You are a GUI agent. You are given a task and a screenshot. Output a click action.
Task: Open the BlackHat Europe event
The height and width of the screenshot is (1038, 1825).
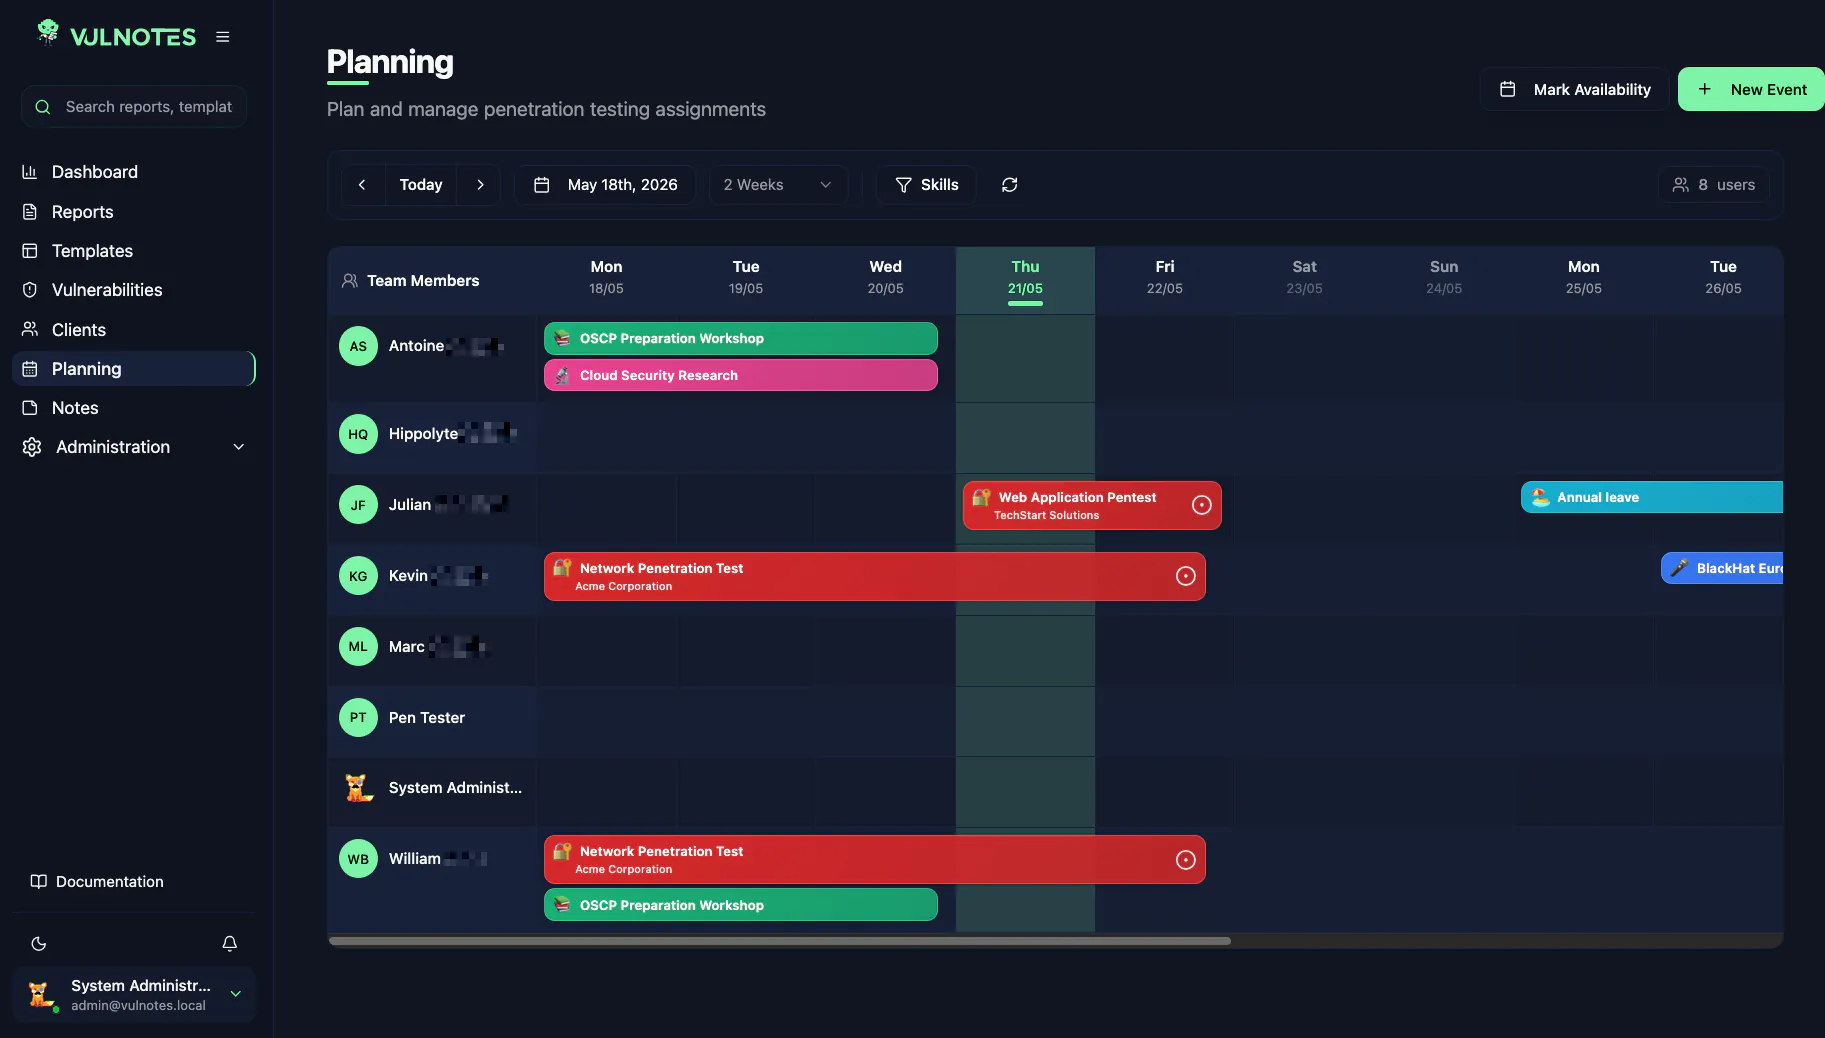pyautogui.click(x=1722, y=568)
